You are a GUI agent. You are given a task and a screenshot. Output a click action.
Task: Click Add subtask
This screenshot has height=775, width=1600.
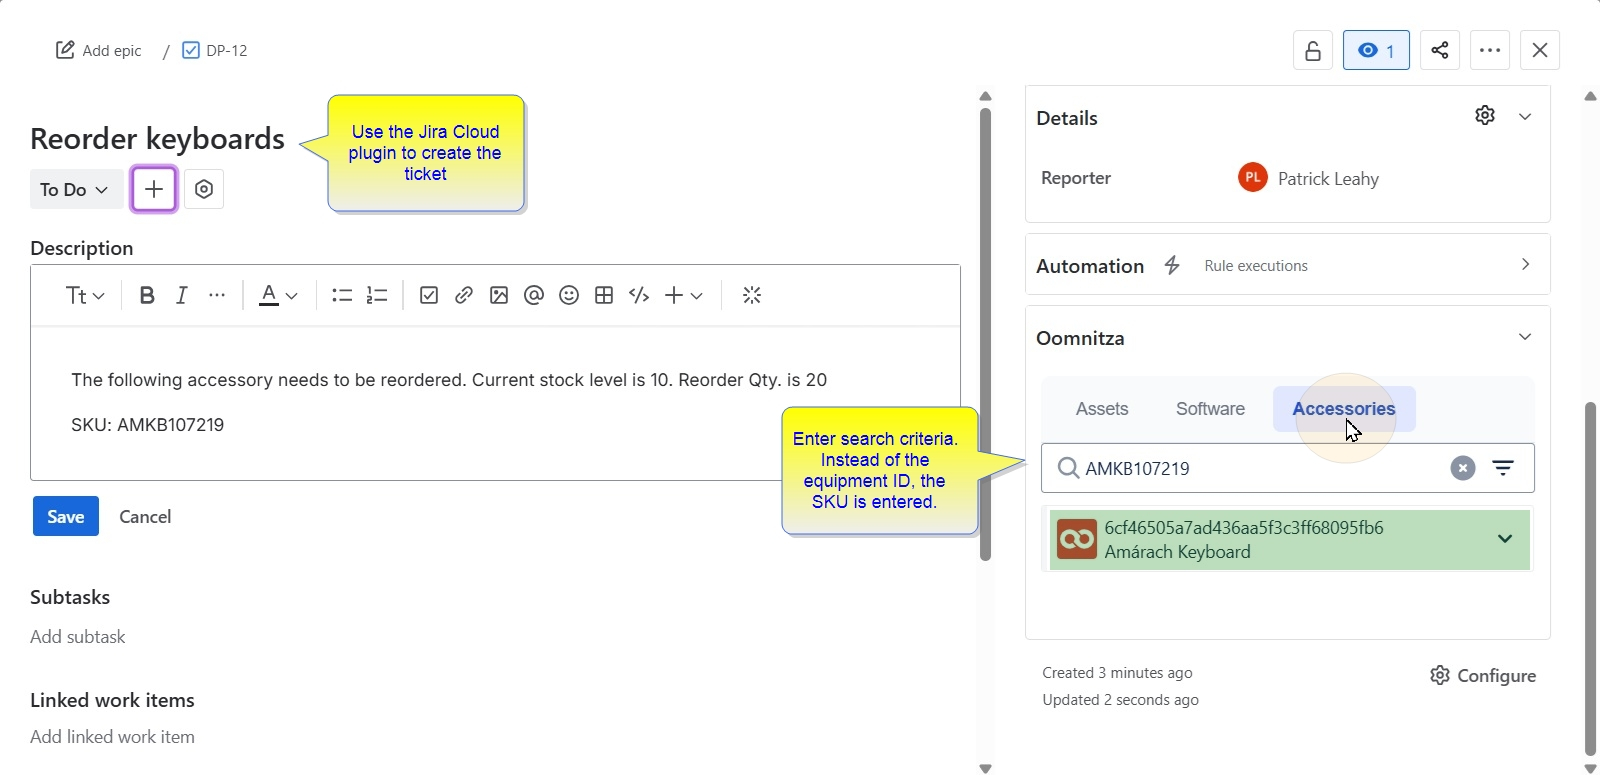coord(78,637)
